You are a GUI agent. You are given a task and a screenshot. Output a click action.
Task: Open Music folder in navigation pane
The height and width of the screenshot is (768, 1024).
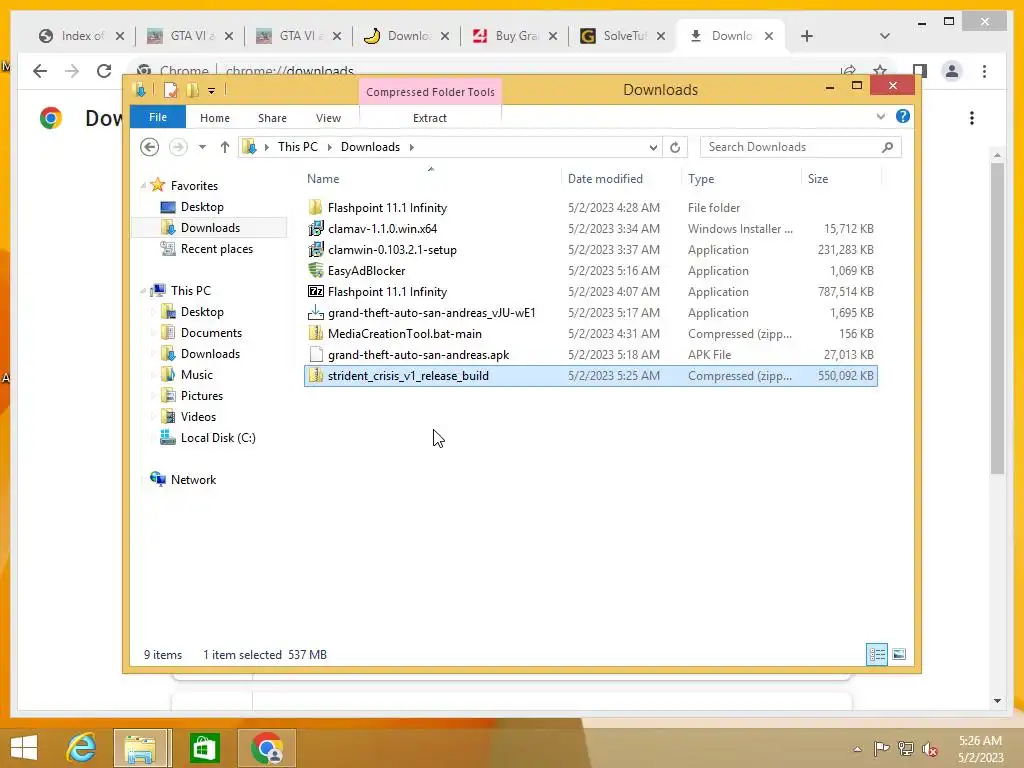197,374
